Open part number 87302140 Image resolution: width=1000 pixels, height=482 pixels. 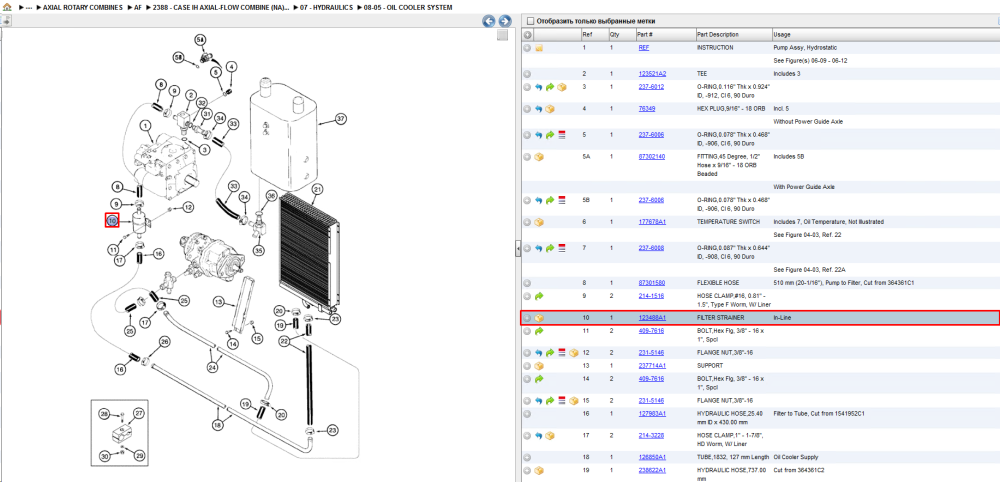652,157
